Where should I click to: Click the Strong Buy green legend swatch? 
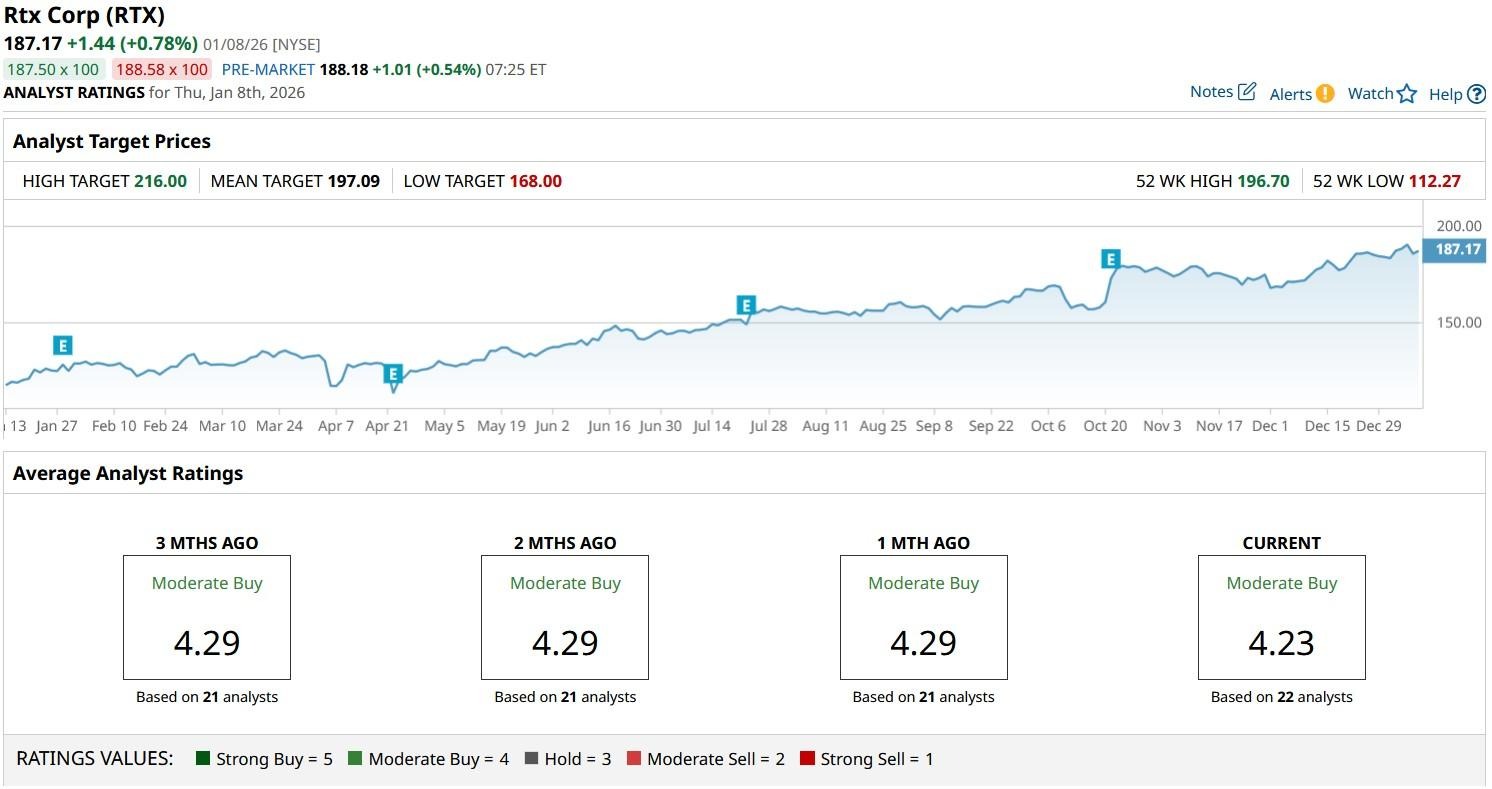[x=204, y=759]
